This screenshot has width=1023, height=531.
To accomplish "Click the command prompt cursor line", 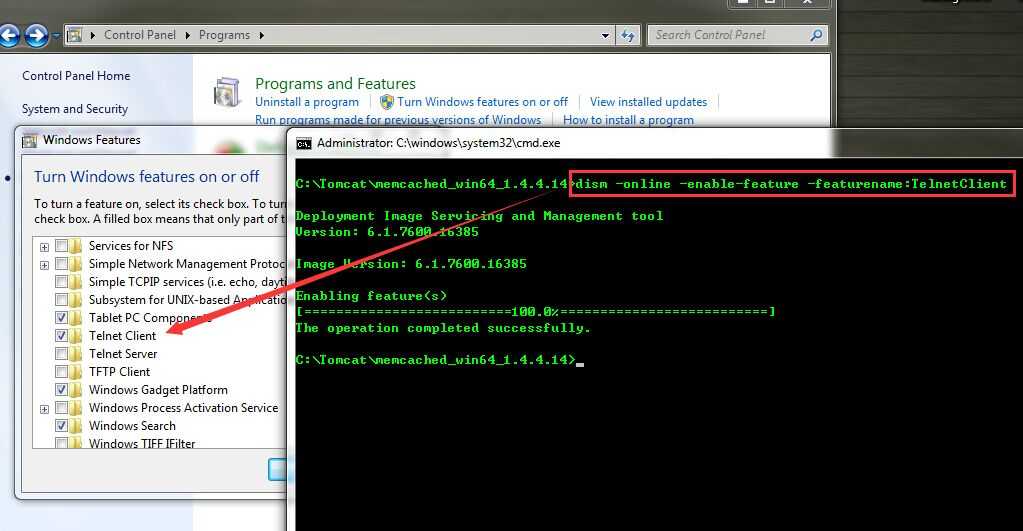I will click(440, 359).
